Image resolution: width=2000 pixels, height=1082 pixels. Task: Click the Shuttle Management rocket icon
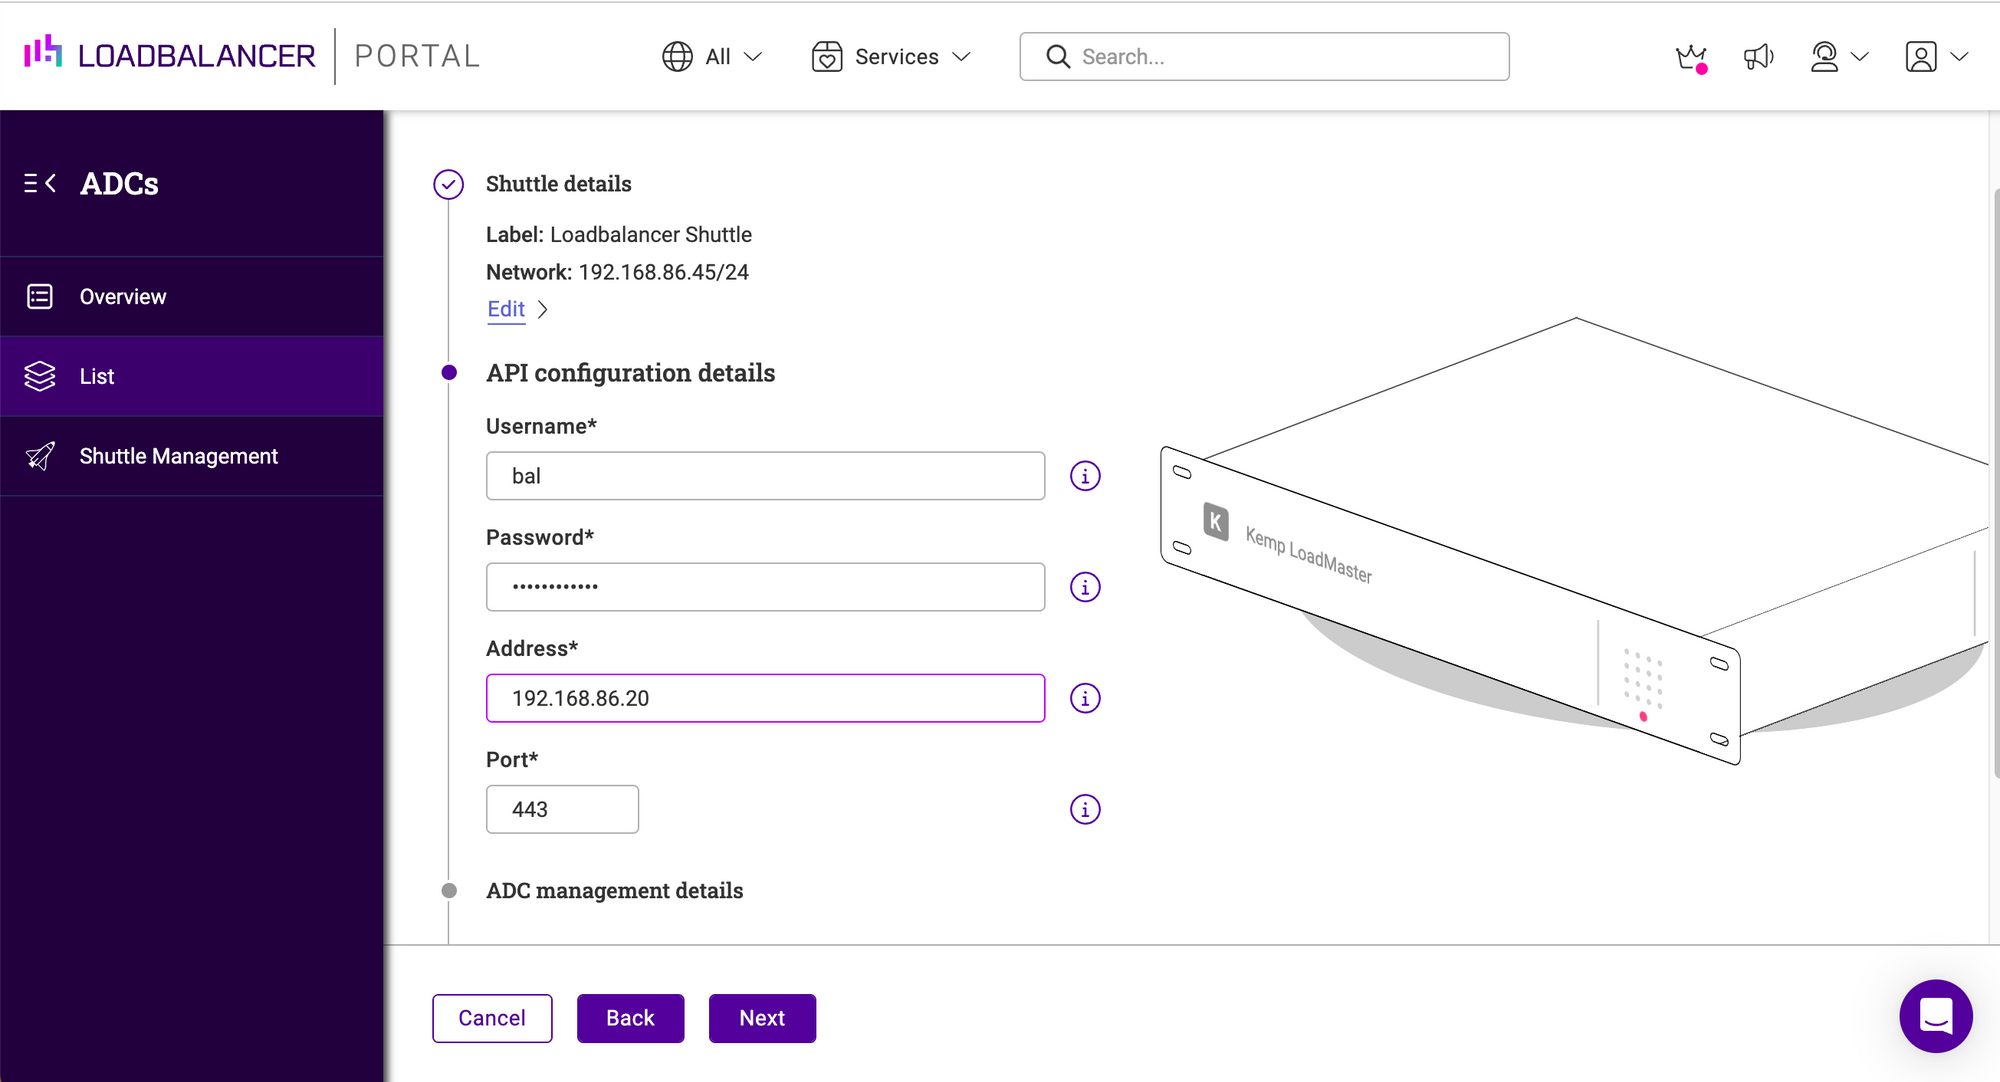tap(40, 456)
